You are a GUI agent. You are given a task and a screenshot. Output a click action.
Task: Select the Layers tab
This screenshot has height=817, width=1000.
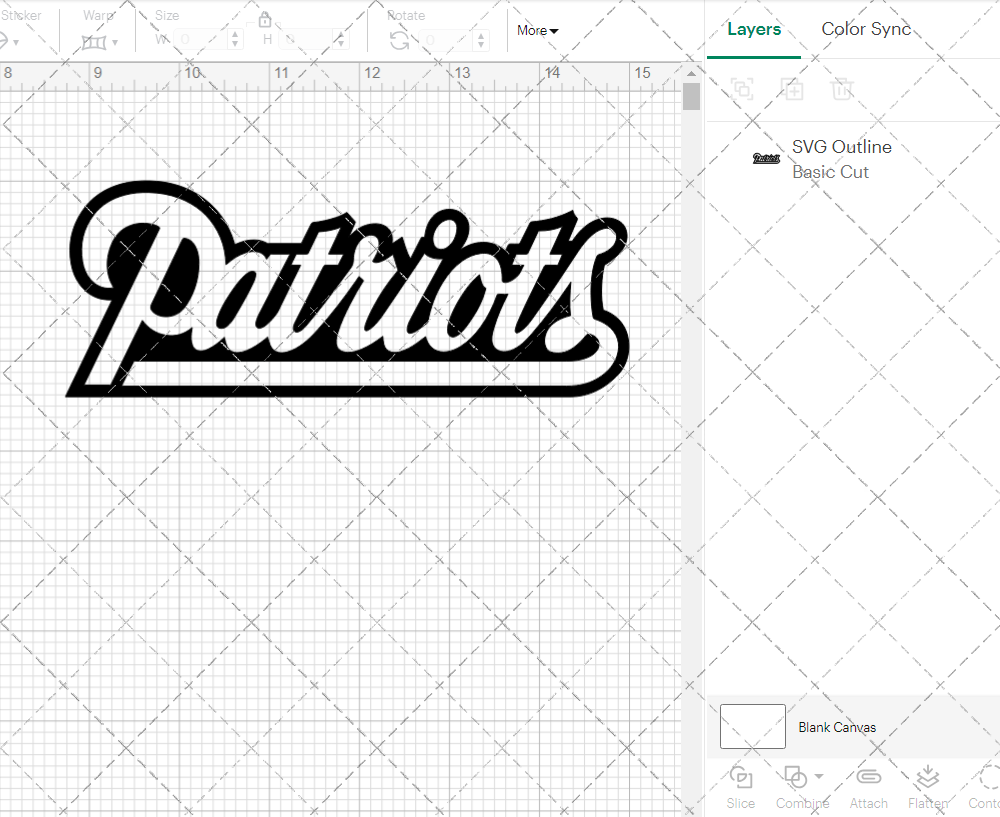tap(754, 29)
